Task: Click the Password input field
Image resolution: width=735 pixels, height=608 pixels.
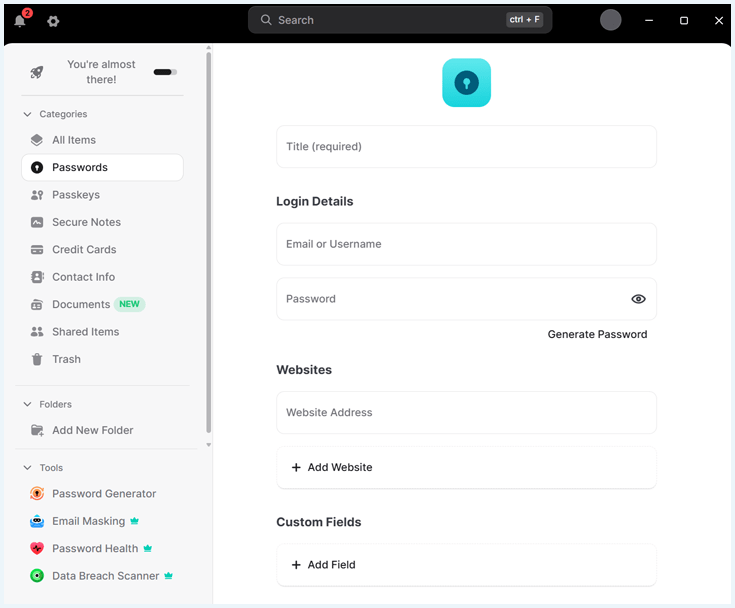Action: (x=466, y=299)
